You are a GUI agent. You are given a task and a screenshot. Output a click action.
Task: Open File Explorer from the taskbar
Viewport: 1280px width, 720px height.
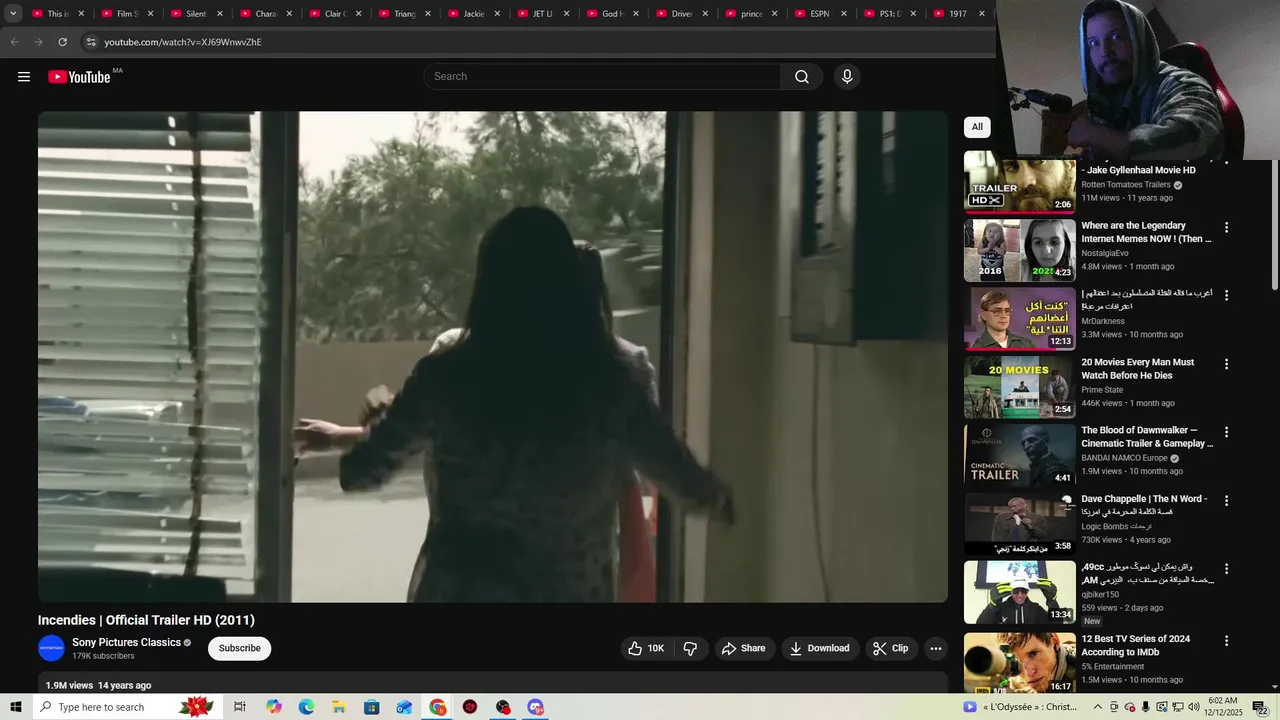point(339,707)
